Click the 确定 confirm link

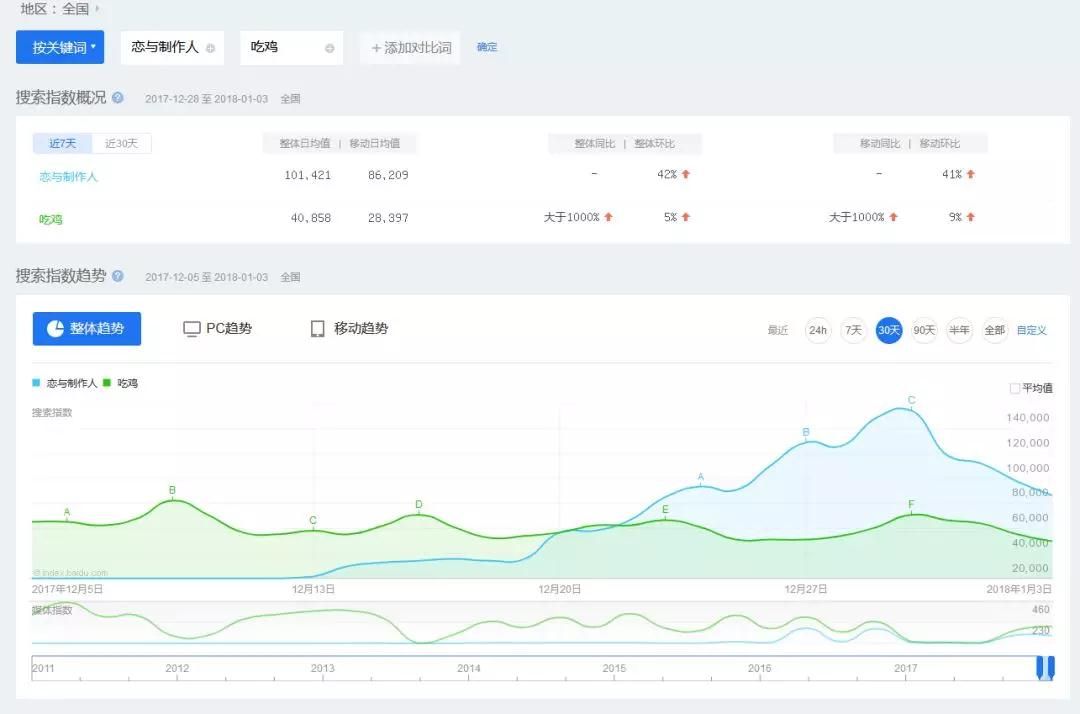[487, 47]
